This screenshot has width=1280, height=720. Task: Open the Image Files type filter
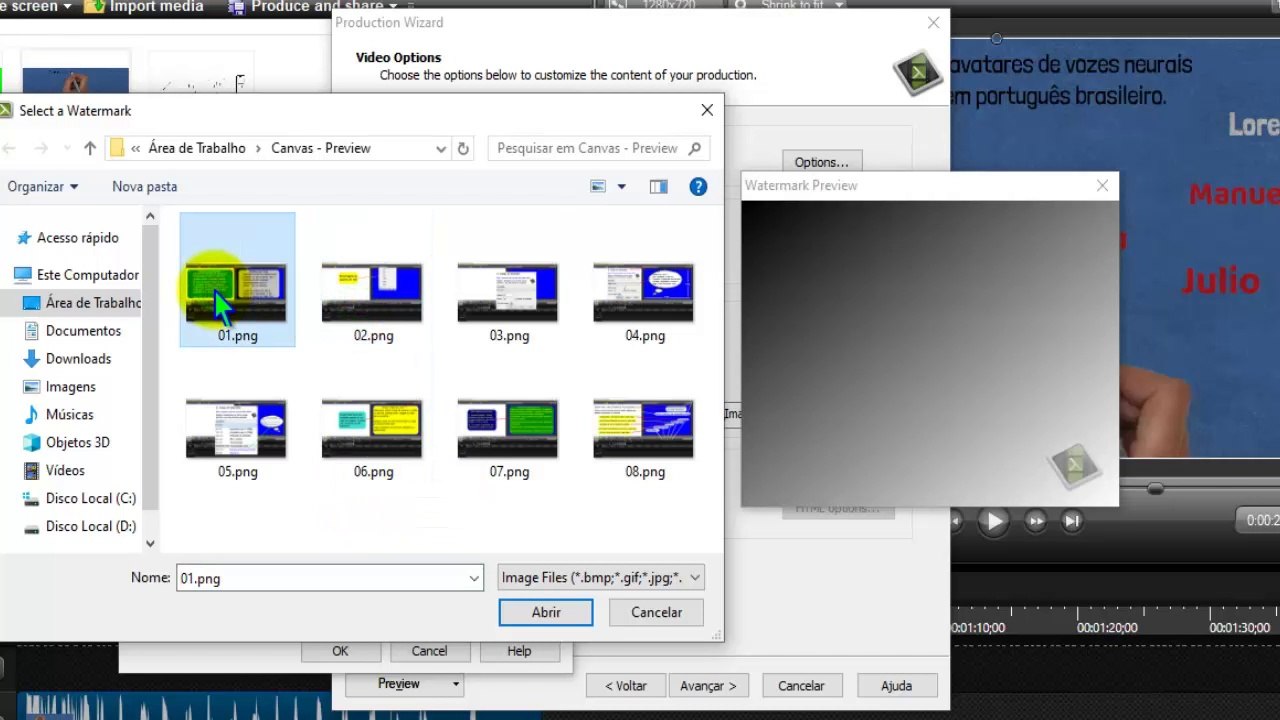click(601, 578)
